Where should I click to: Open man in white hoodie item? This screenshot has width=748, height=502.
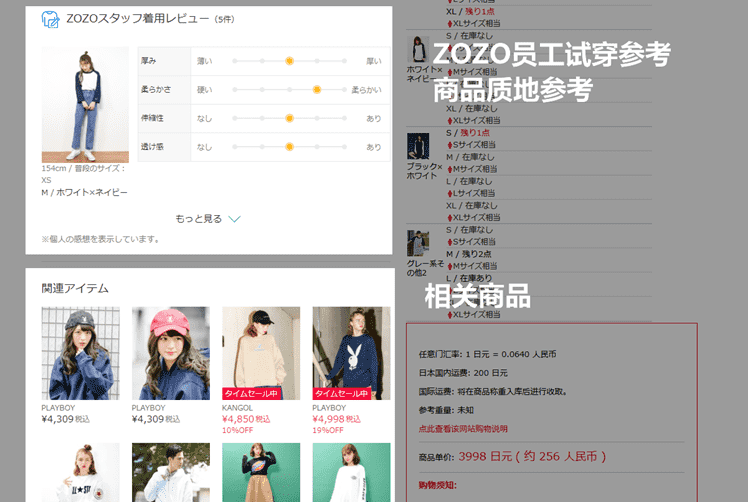171,472
